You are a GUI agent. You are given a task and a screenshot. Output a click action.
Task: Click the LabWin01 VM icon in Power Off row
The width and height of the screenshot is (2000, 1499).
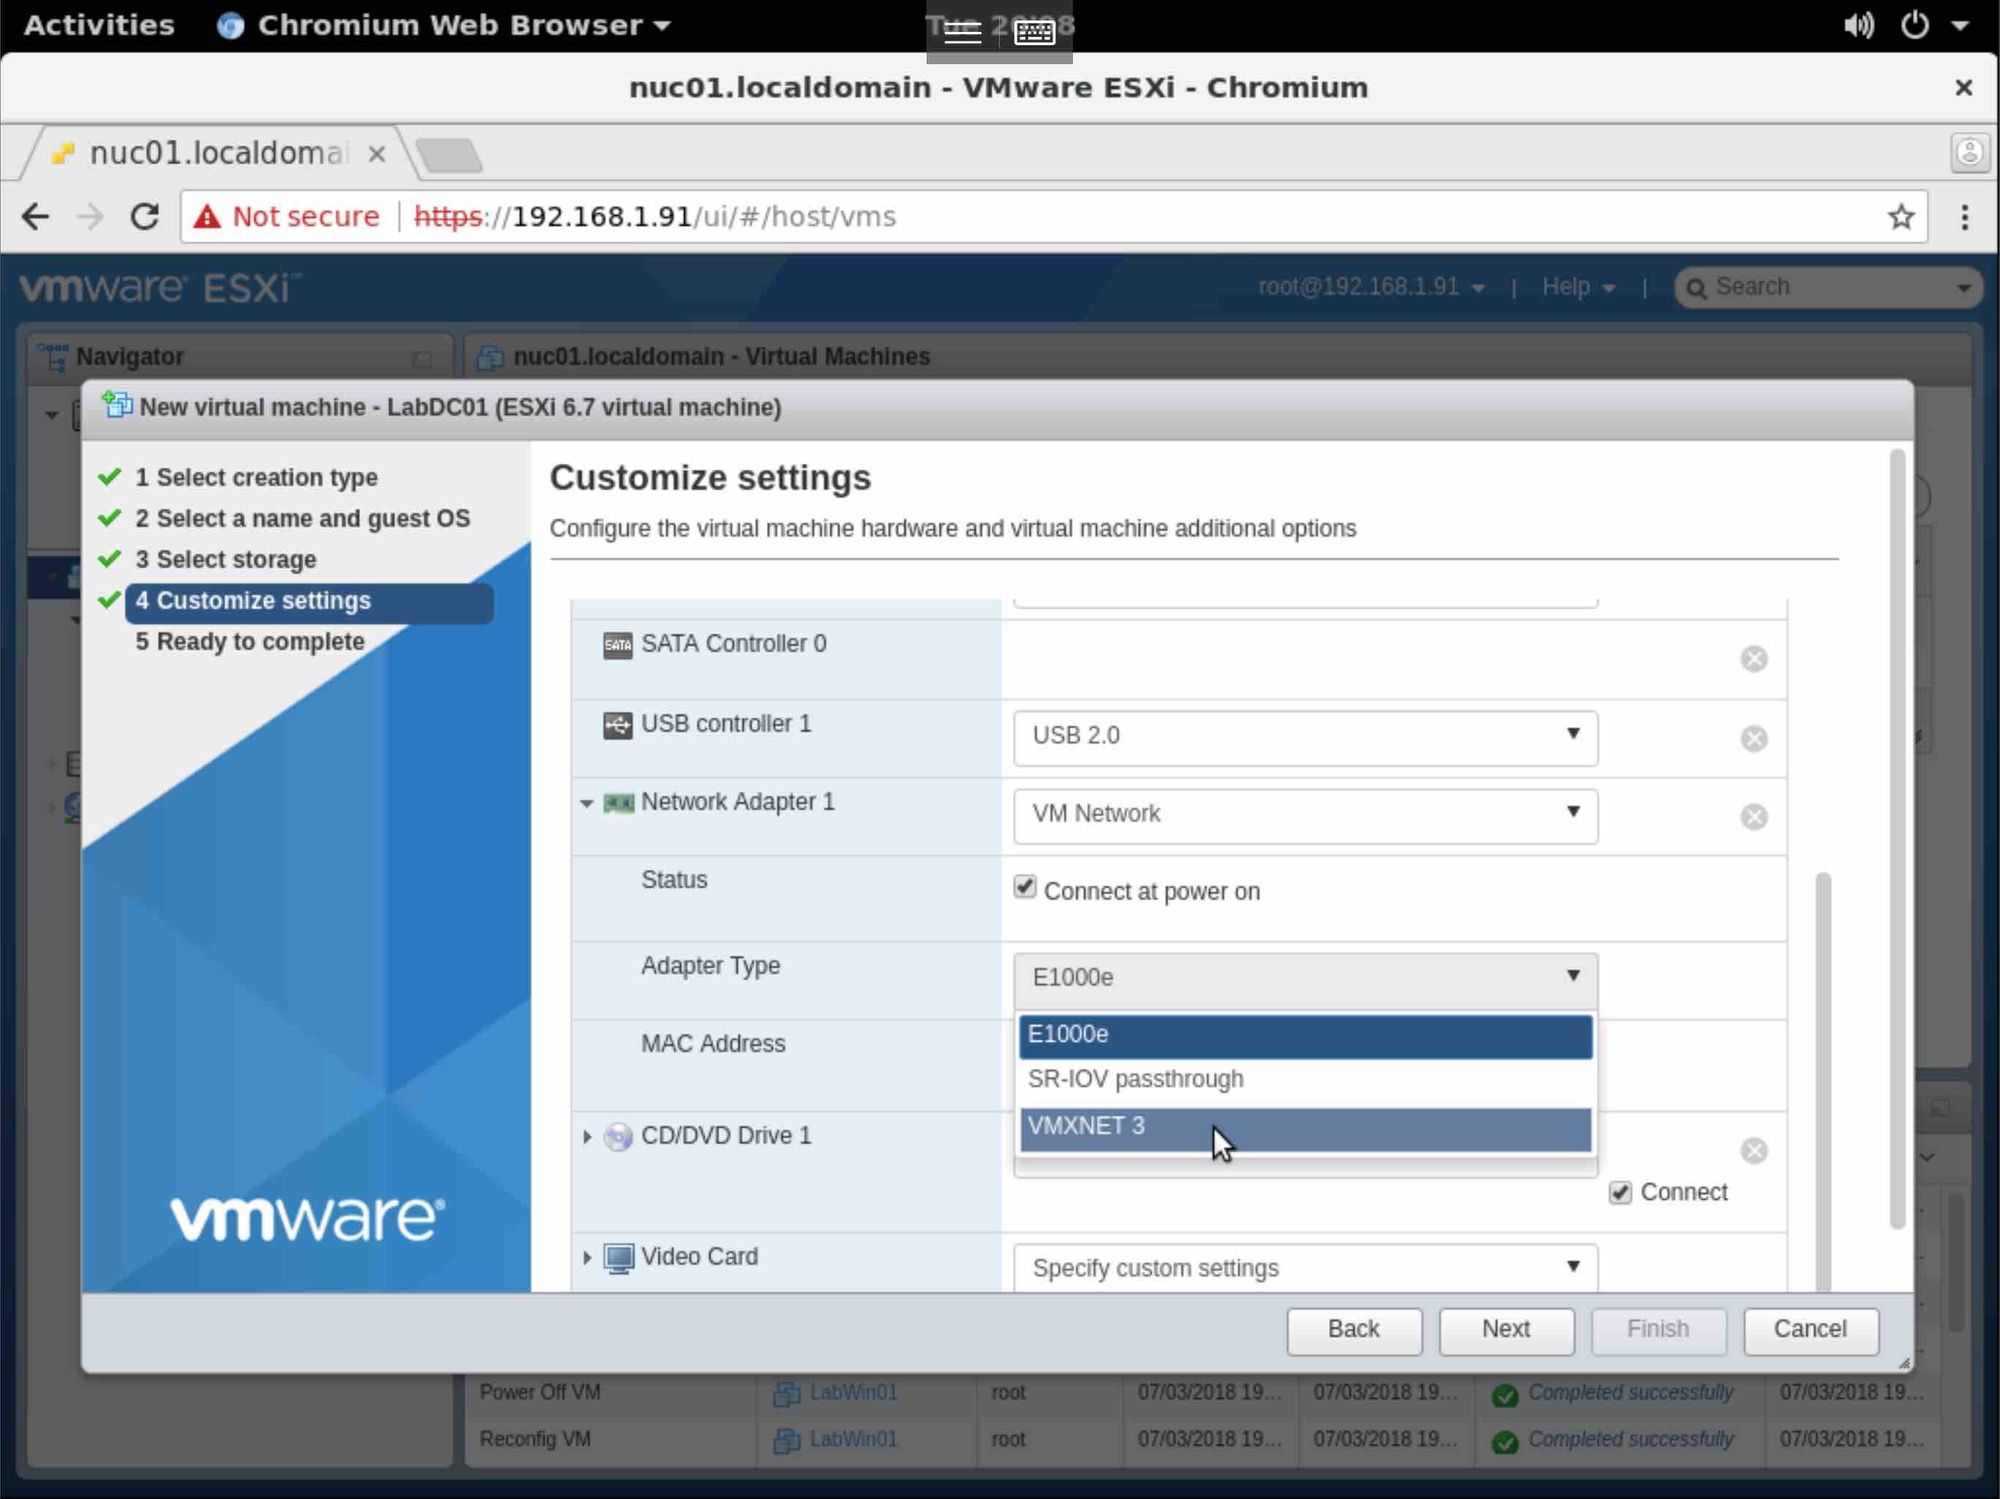(787, 1393)
